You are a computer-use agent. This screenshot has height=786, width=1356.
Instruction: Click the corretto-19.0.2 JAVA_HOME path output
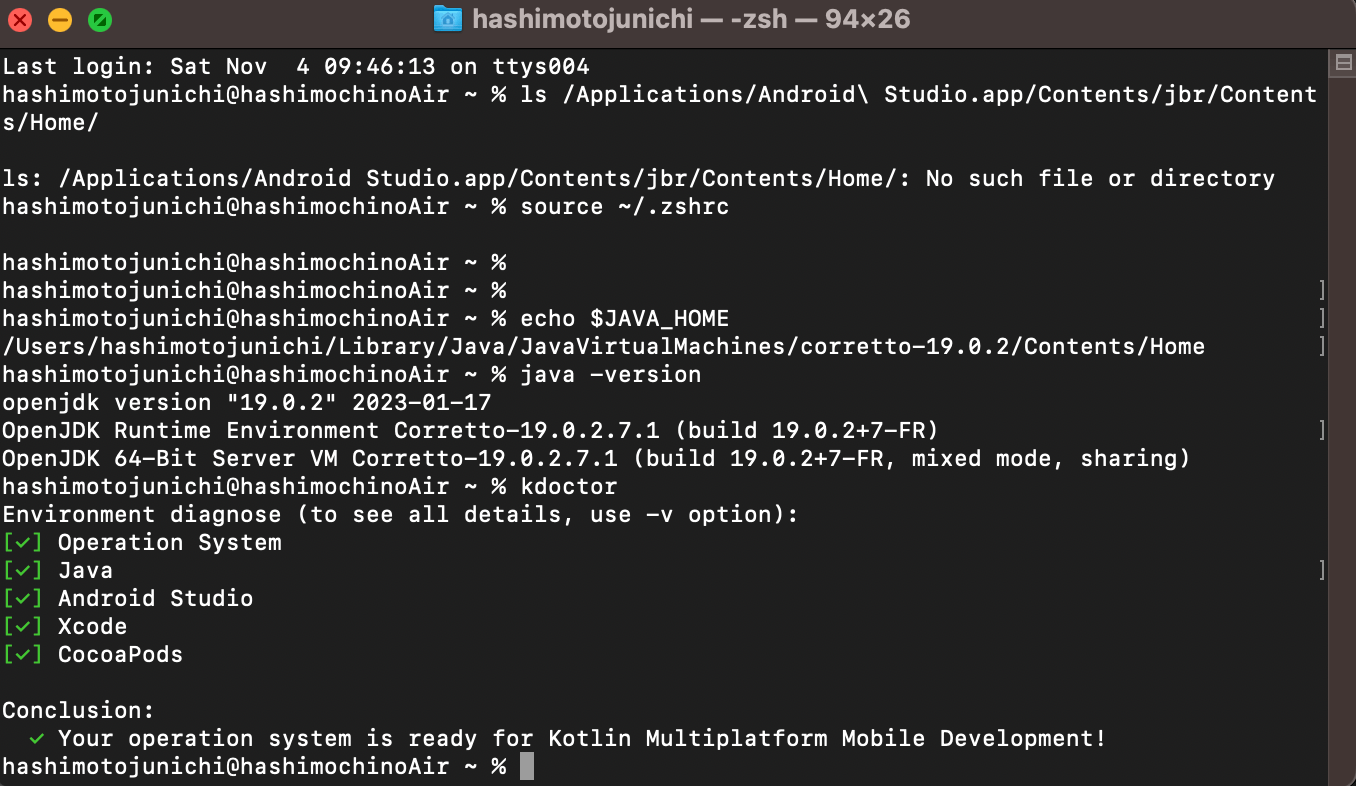coord(603,347)
